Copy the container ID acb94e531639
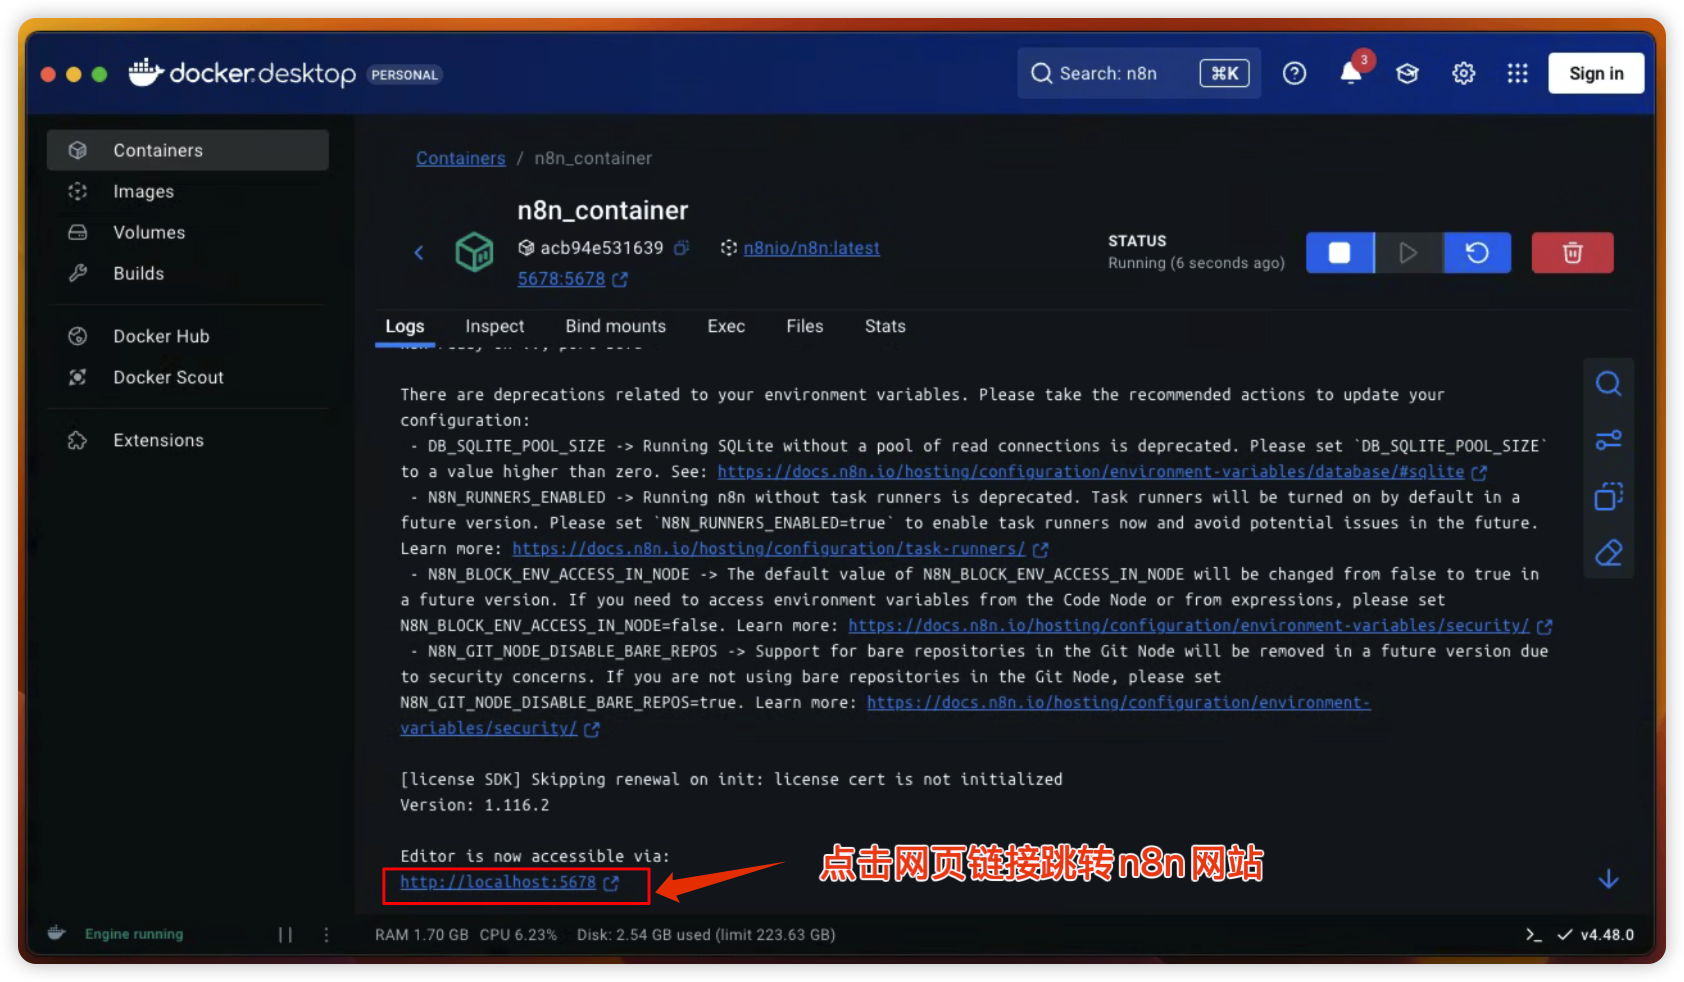 (x=682, y=248)
